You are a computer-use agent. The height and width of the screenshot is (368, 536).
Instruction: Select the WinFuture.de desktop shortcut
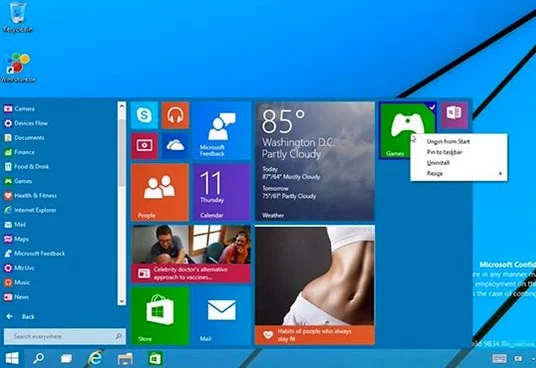click(18, 68)
